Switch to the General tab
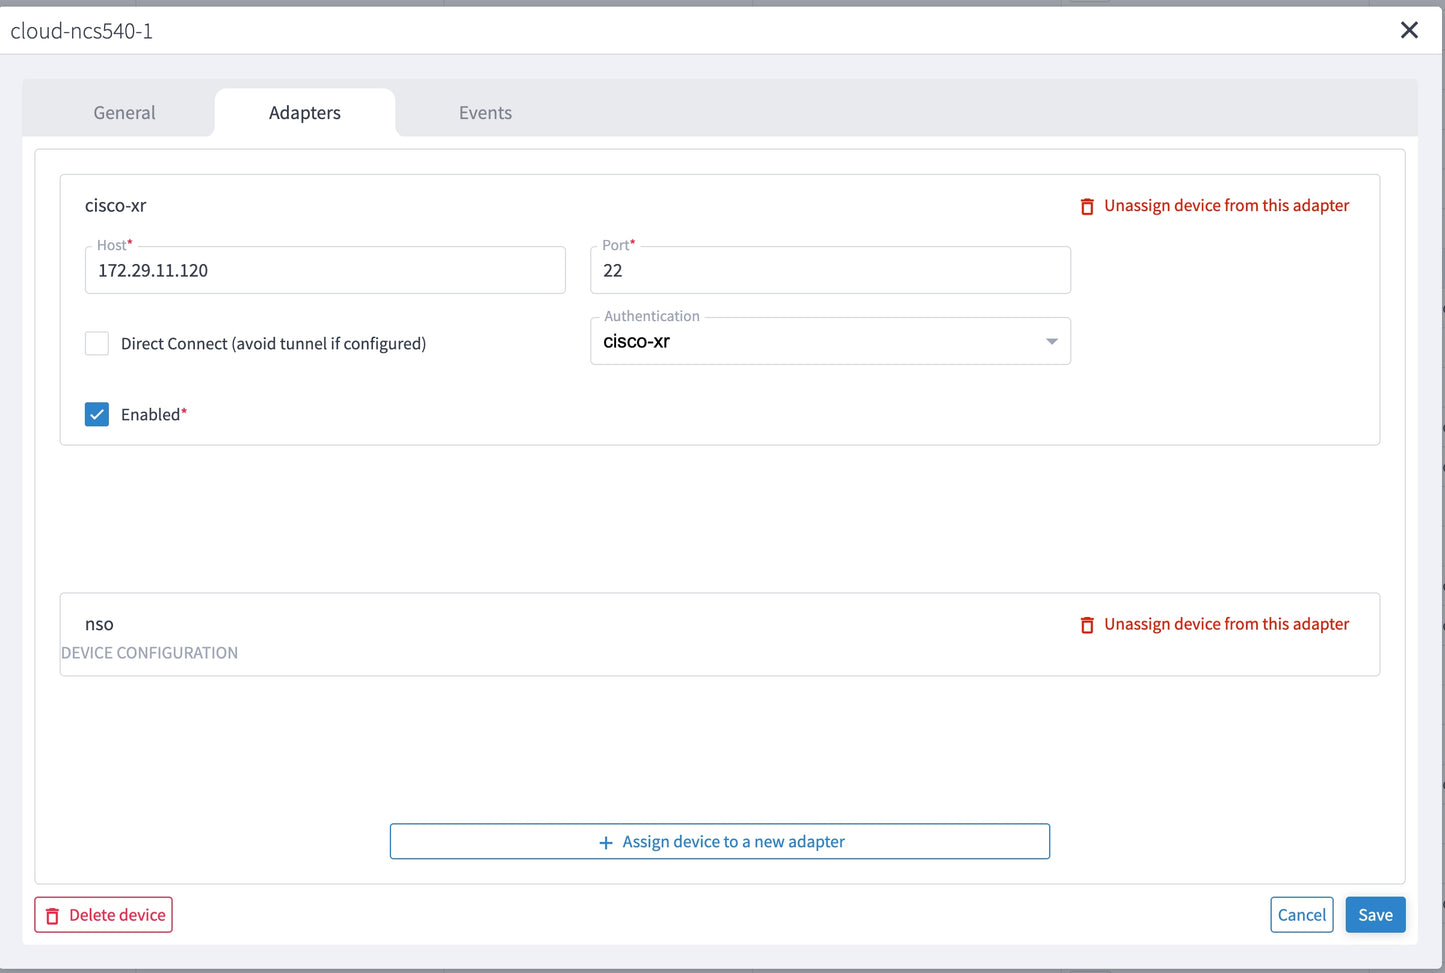 [x=123, y=112]
